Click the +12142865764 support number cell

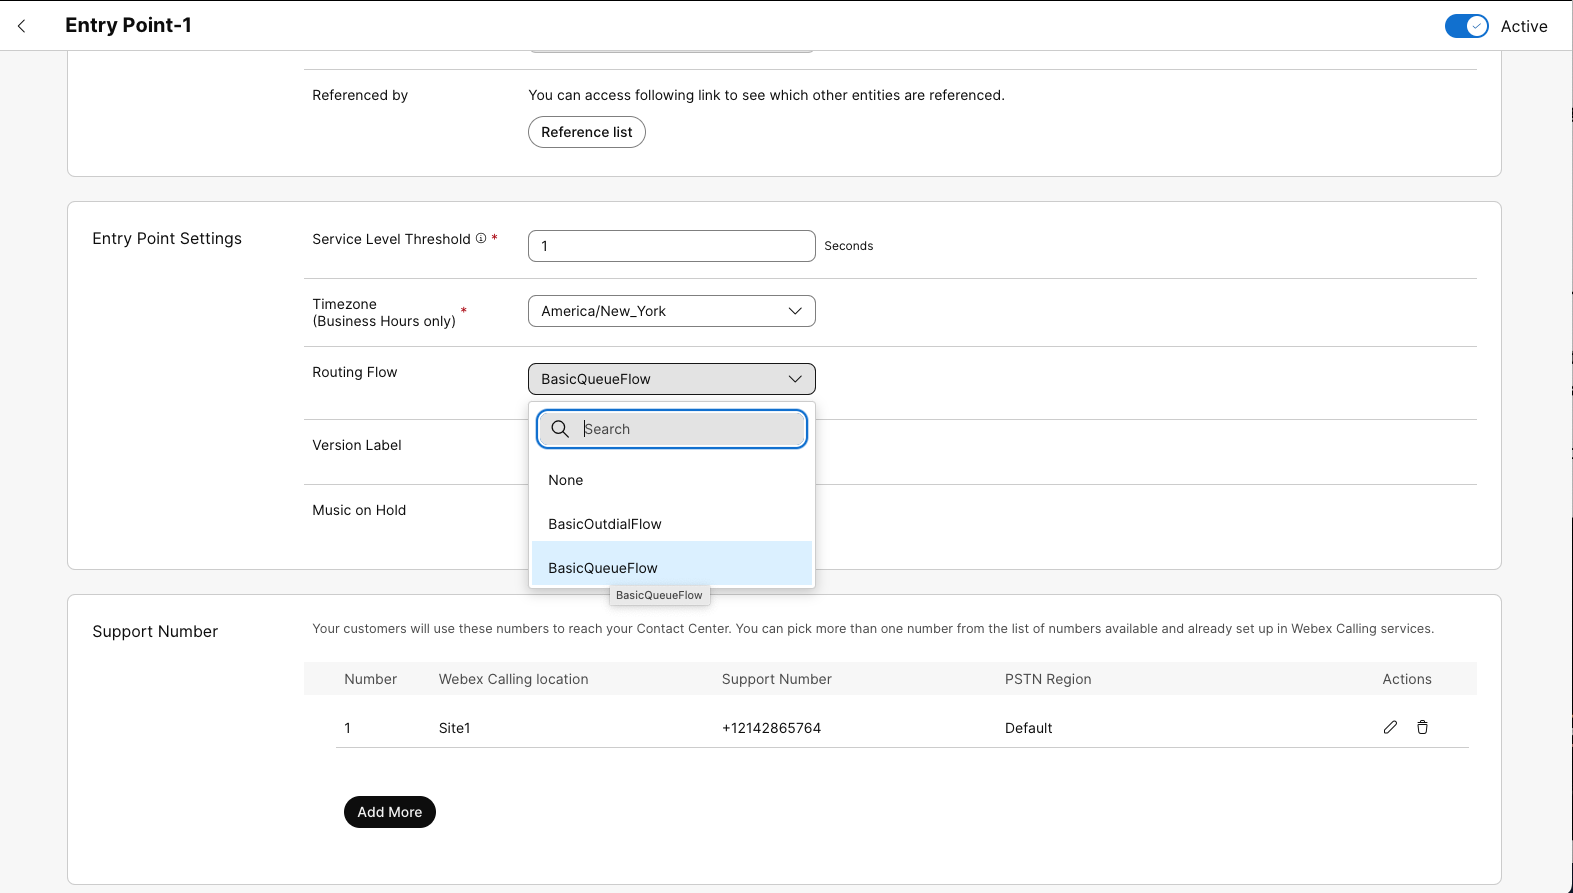tap(771, 728)
